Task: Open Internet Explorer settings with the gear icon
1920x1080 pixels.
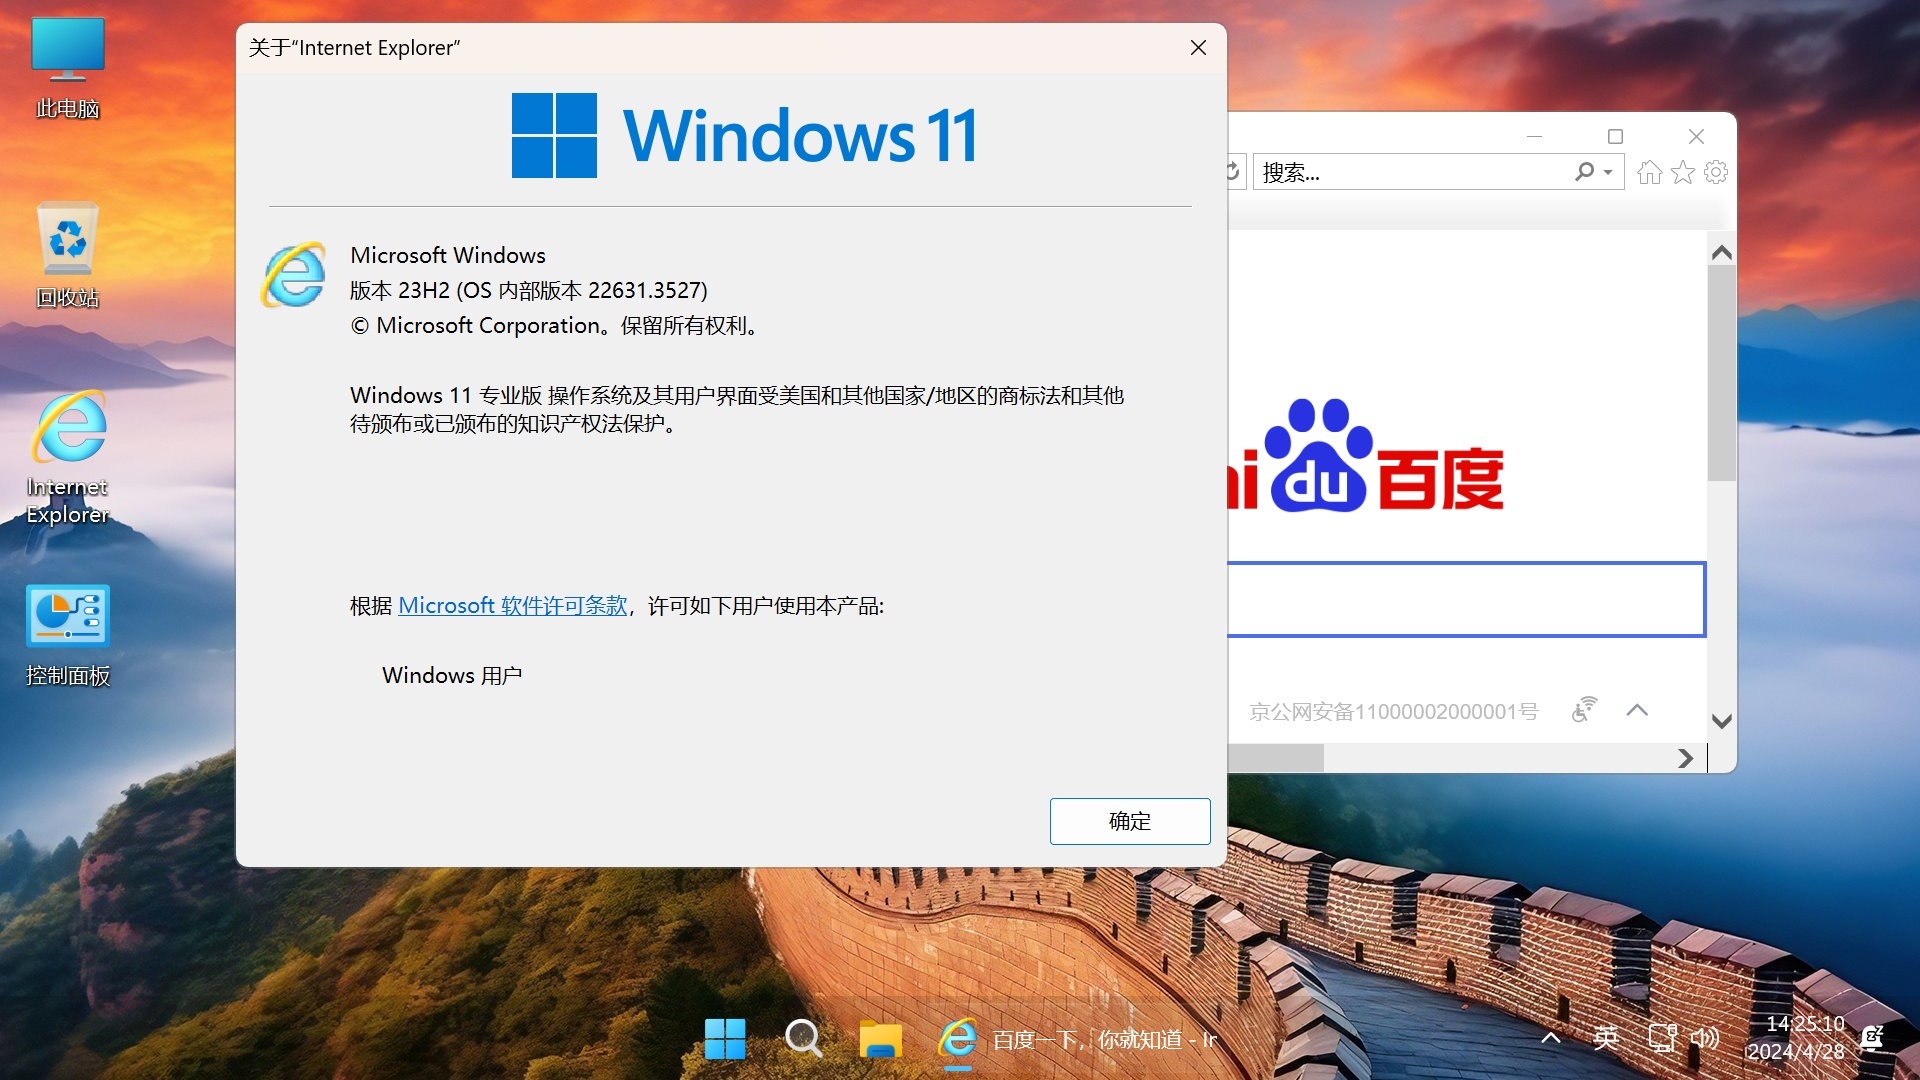Action: [1716, 172]
